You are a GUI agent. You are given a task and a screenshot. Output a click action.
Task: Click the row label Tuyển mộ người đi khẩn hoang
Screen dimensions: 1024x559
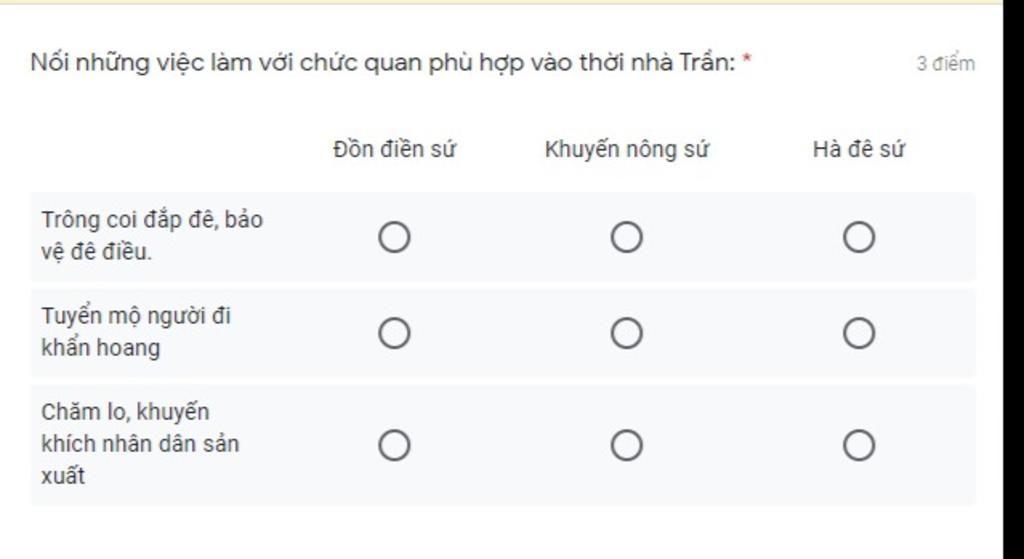pyautogui.click(x=136, y=332)
